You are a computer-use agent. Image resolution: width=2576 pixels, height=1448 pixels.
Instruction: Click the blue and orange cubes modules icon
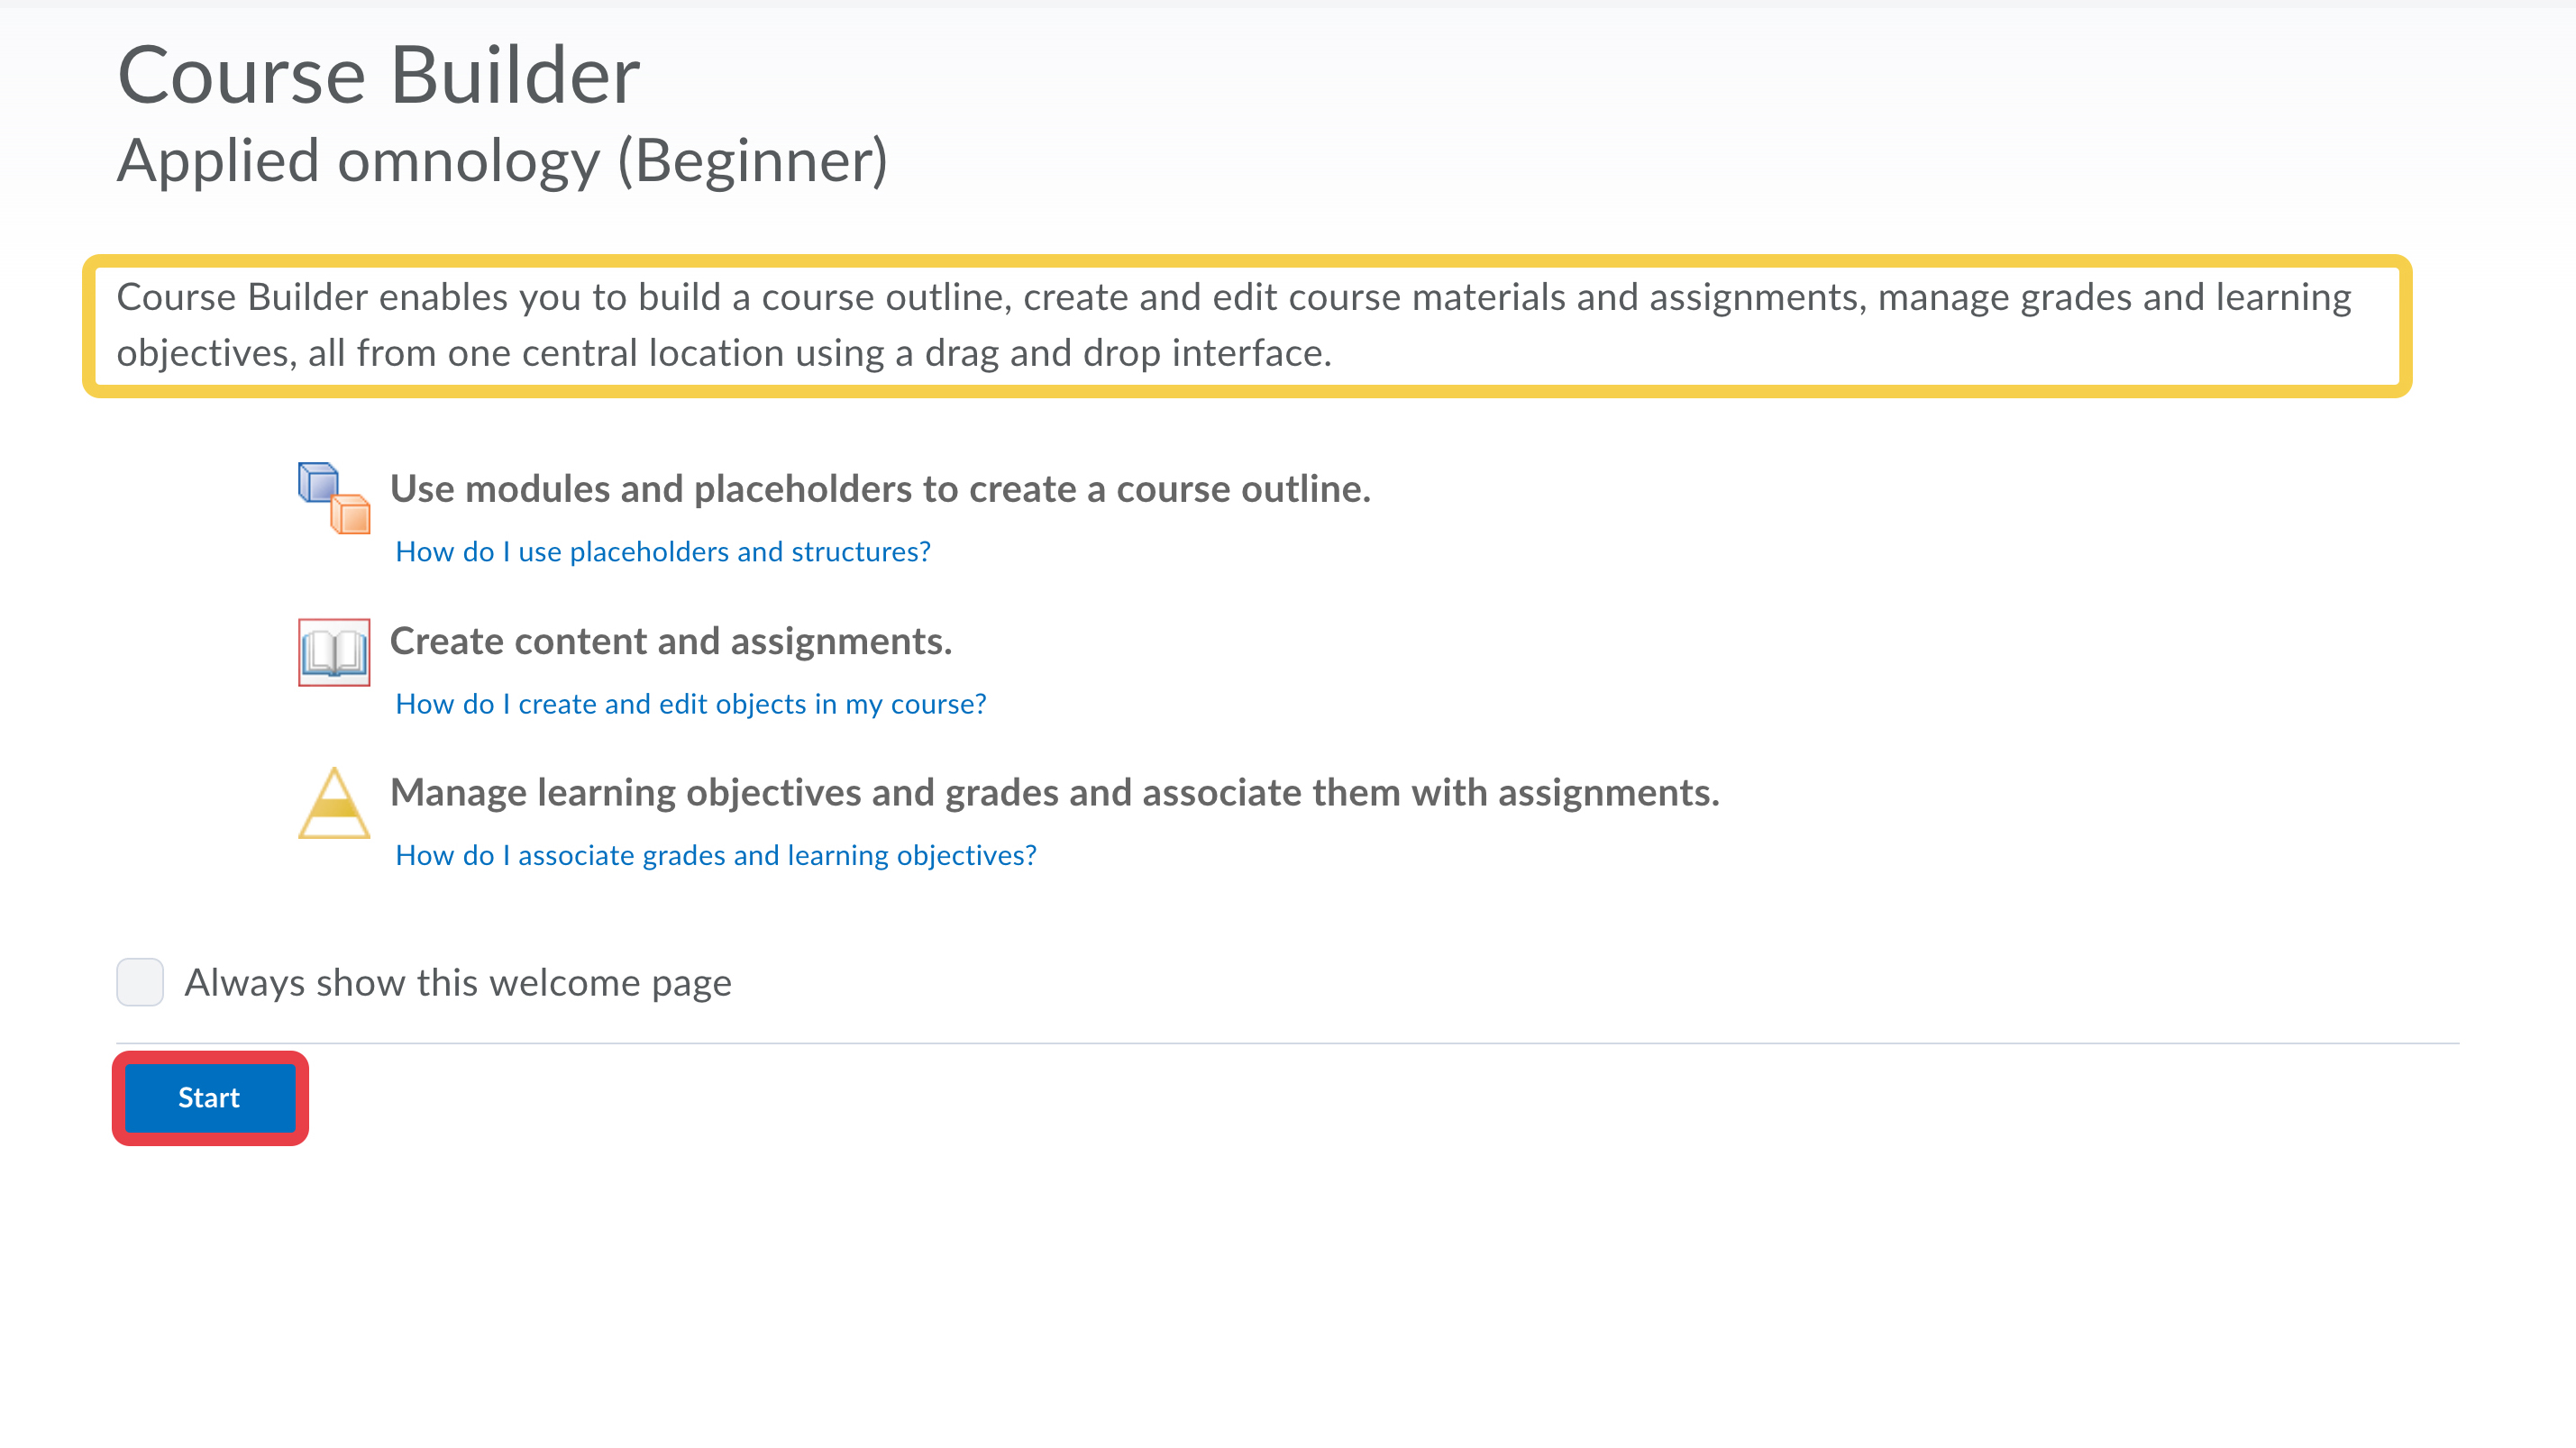pyautogui.click(x=334, y=498)
